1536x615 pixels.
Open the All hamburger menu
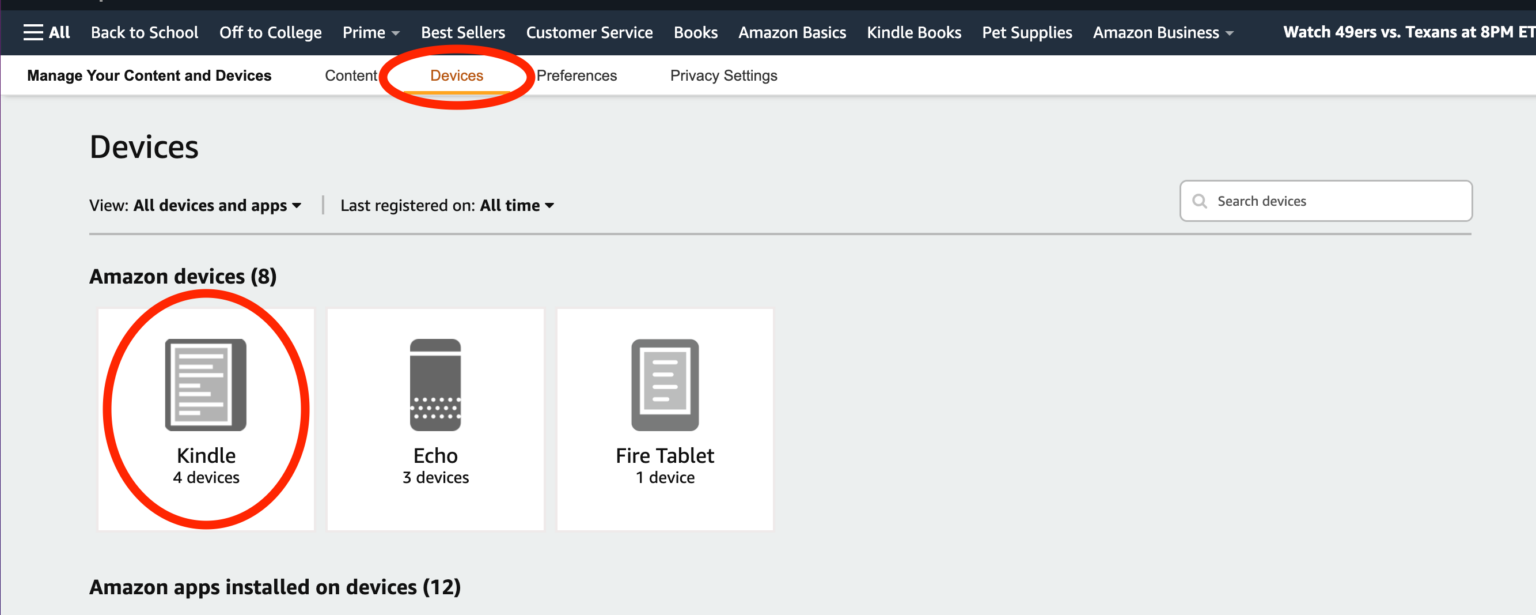(44, 31)
